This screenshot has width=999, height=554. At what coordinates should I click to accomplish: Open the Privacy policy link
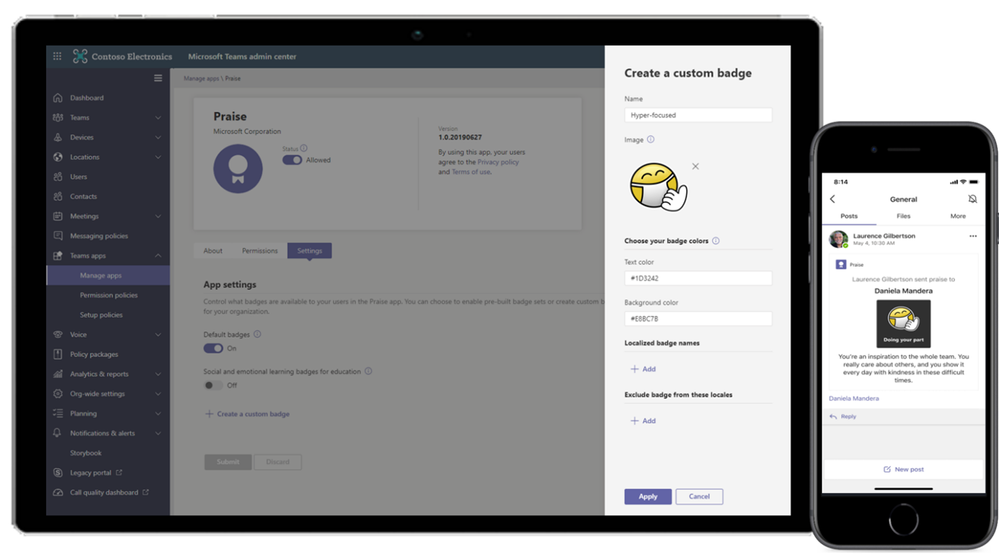(x=498, y=162)
